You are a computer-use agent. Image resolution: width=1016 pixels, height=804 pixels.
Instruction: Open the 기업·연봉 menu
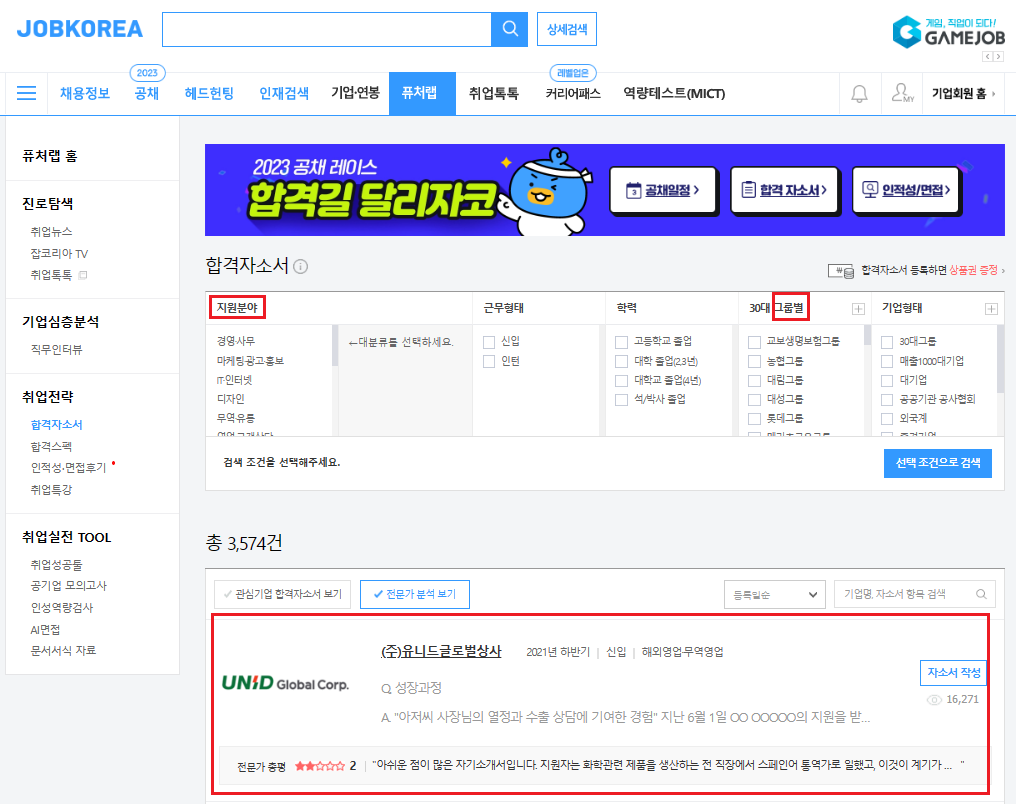[355, 93]
